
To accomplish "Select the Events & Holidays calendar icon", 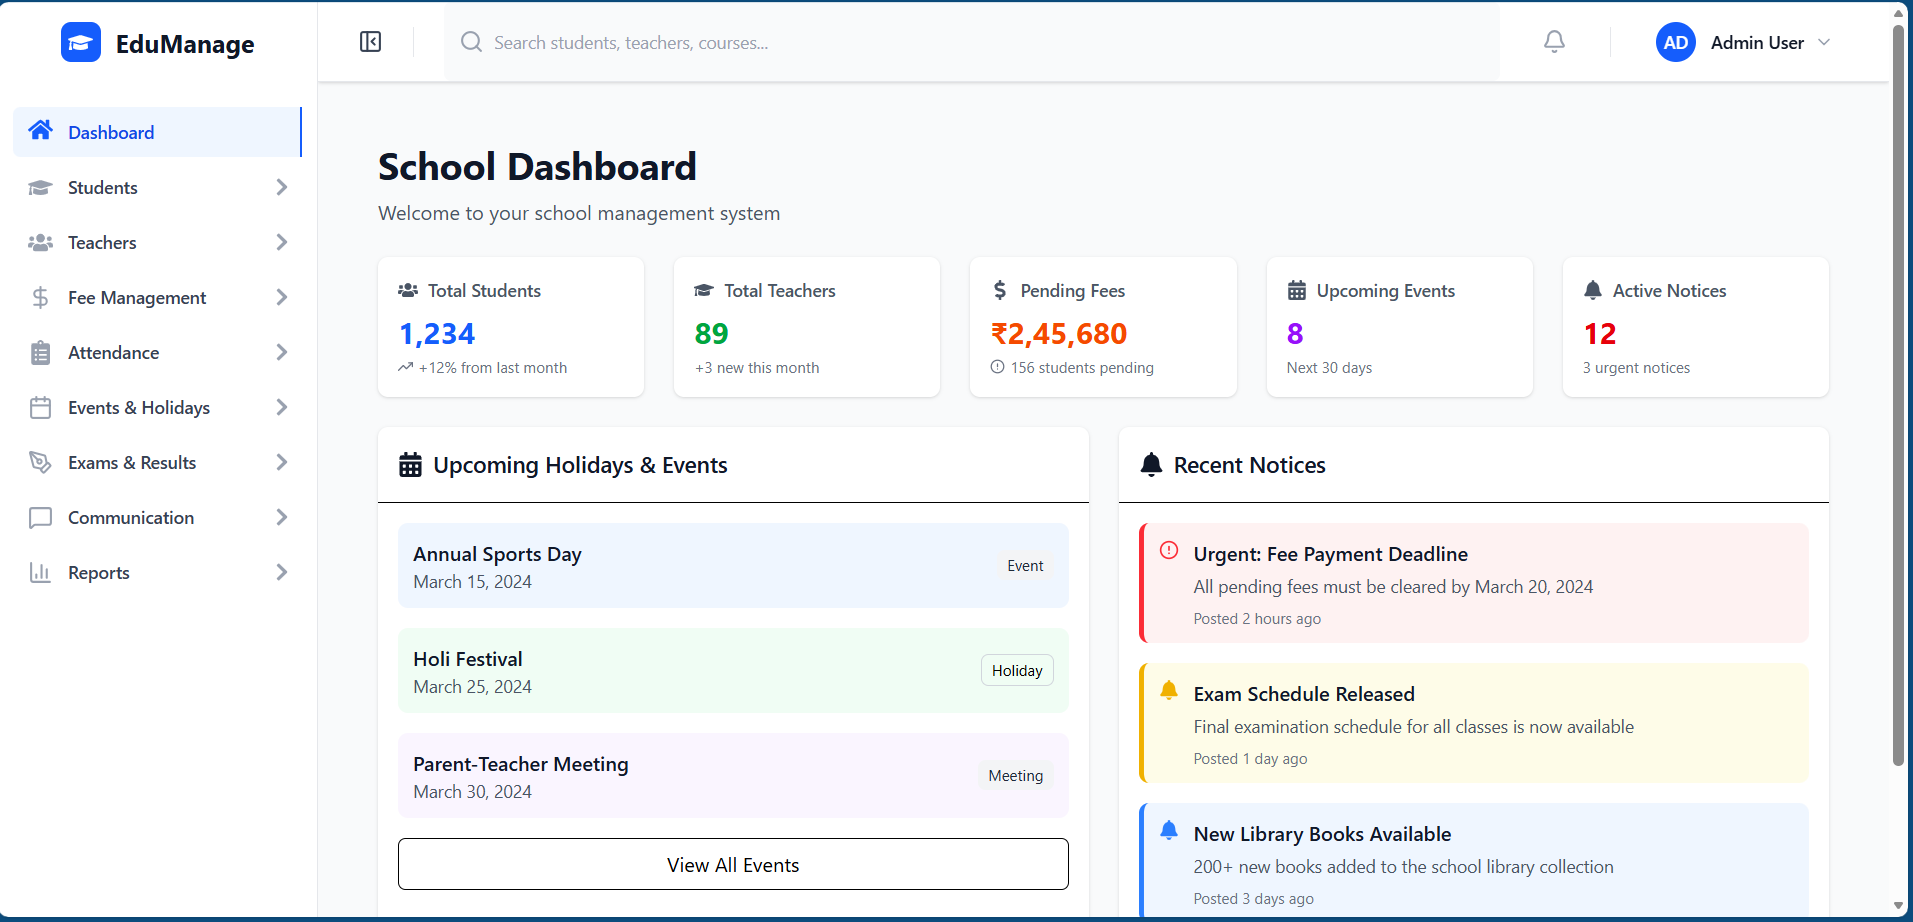I will (40, 407).
